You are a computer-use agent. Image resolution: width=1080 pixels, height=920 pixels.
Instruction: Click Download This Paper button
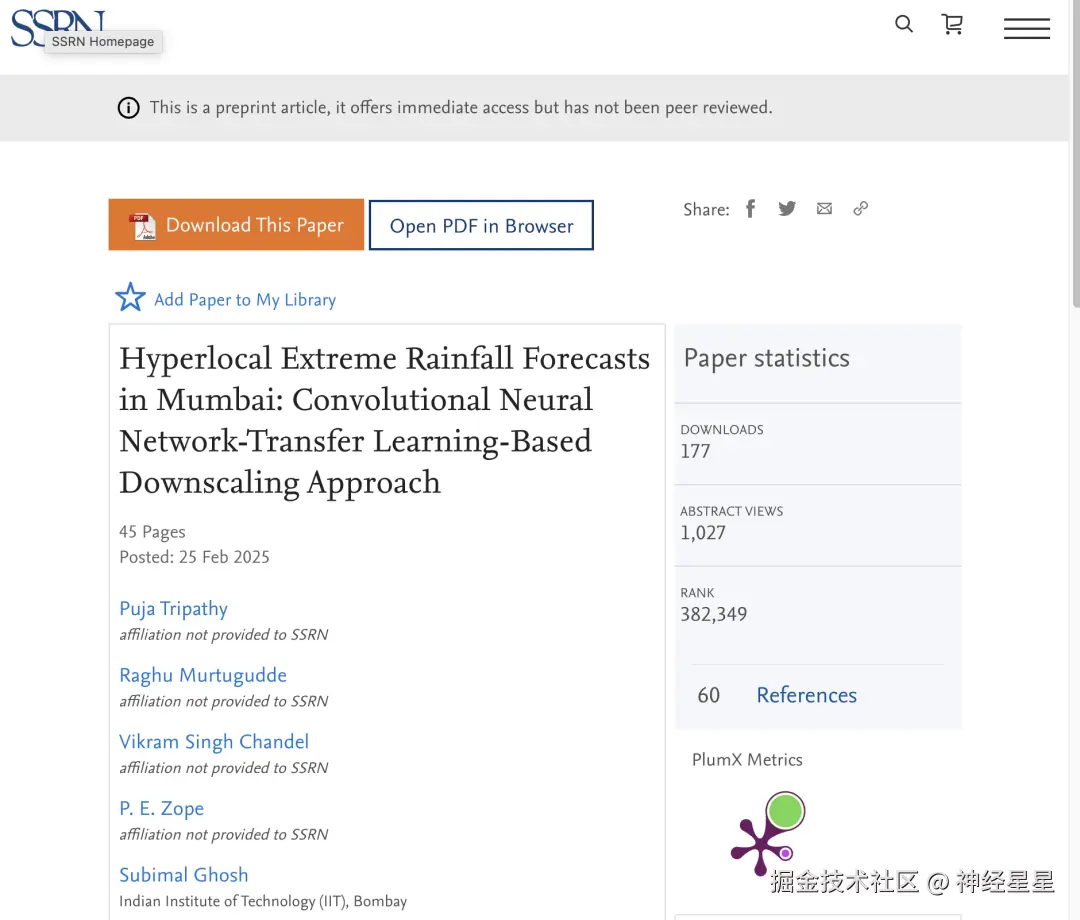[236, 224]
